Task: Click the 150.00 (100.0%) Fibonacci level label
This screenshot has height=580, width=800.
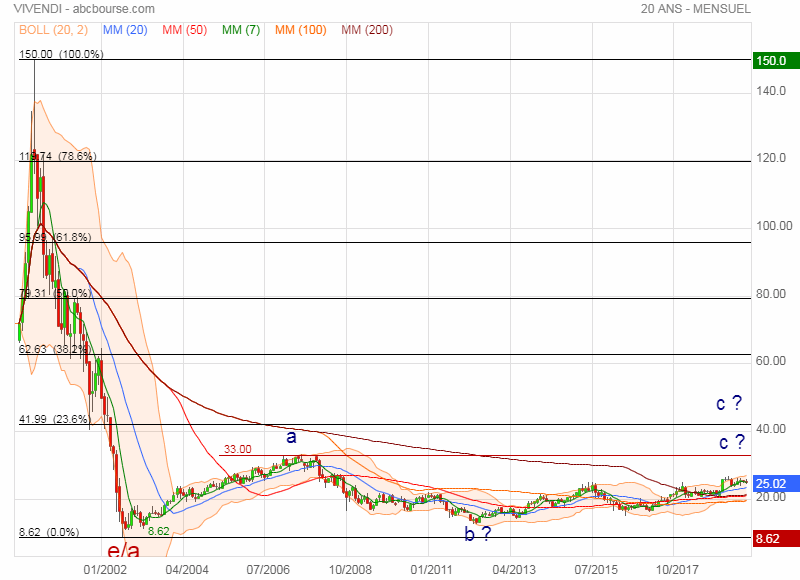Action: (61, 54)
